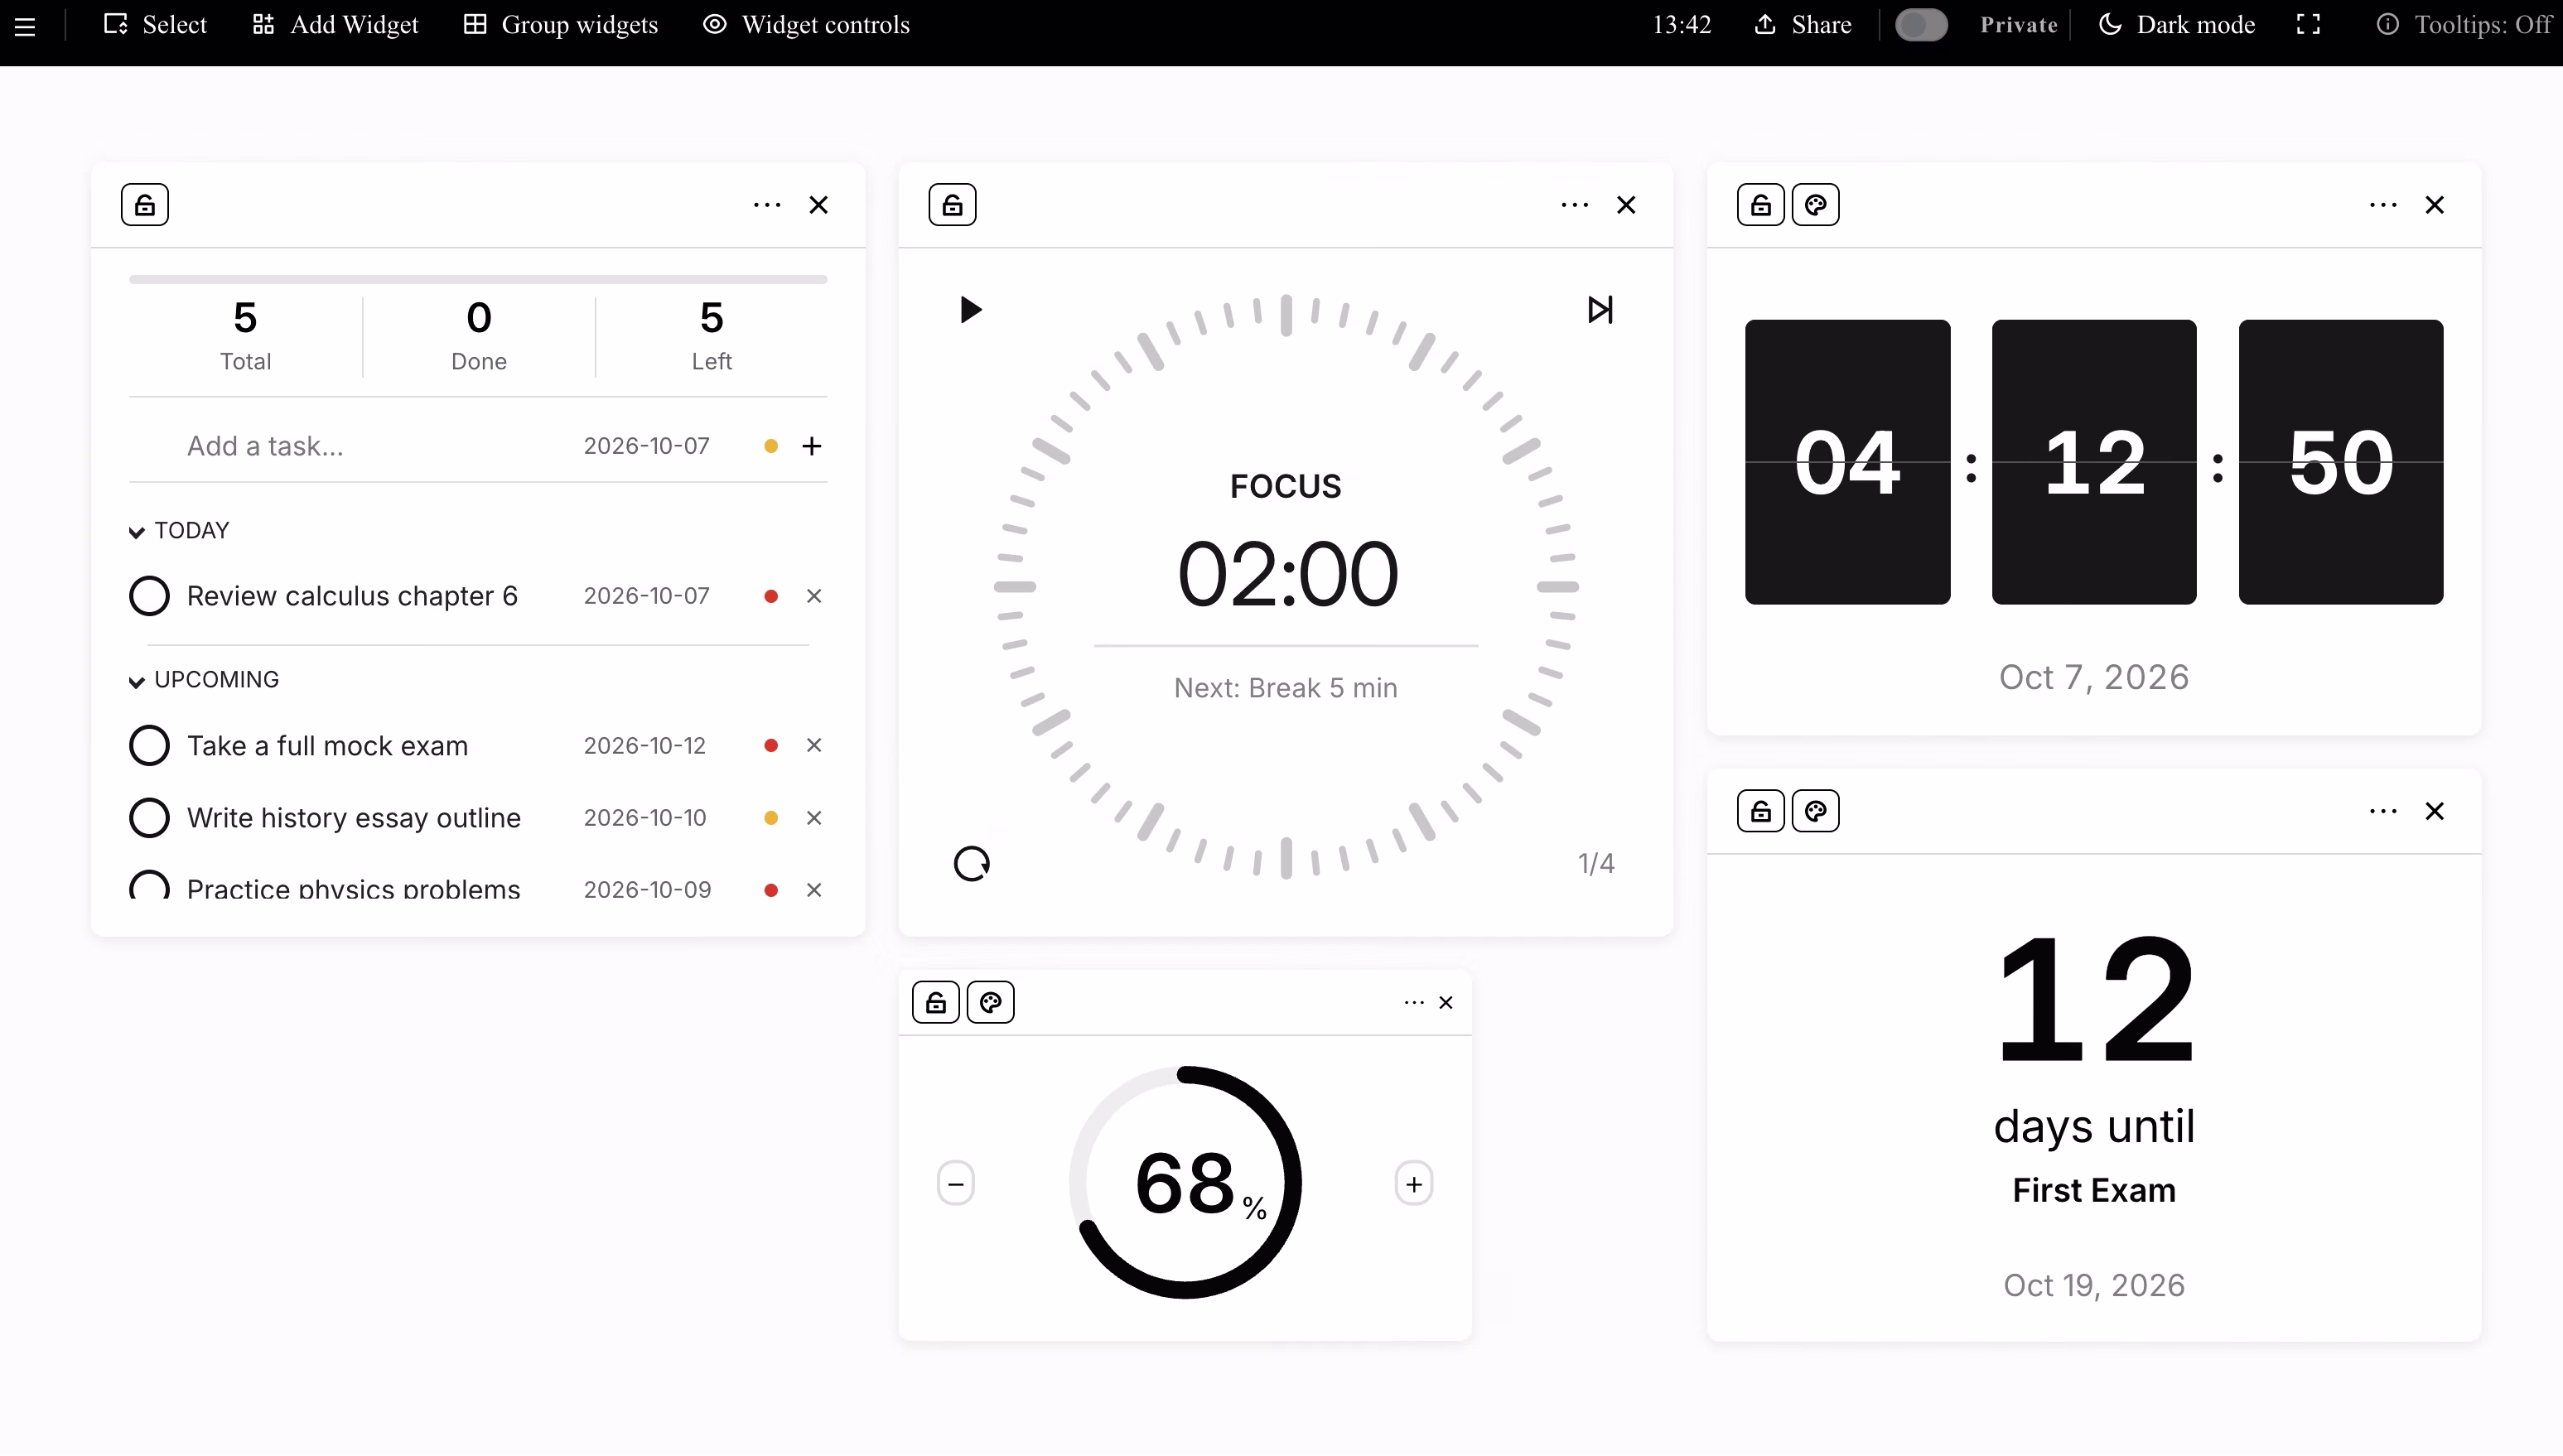Viewport: 2563px width, 1456px height.
Task: Open Add Widget menu
Action: [335, 25]
